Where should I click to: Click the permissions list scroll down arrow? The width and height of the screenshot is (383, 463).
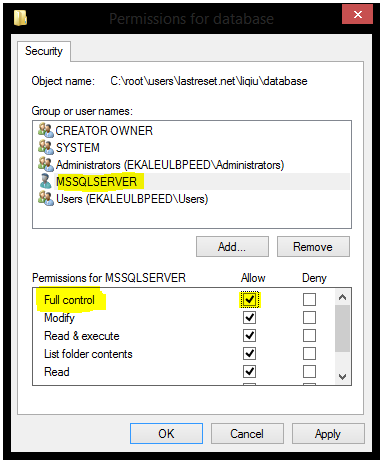[x=342, y=377]
